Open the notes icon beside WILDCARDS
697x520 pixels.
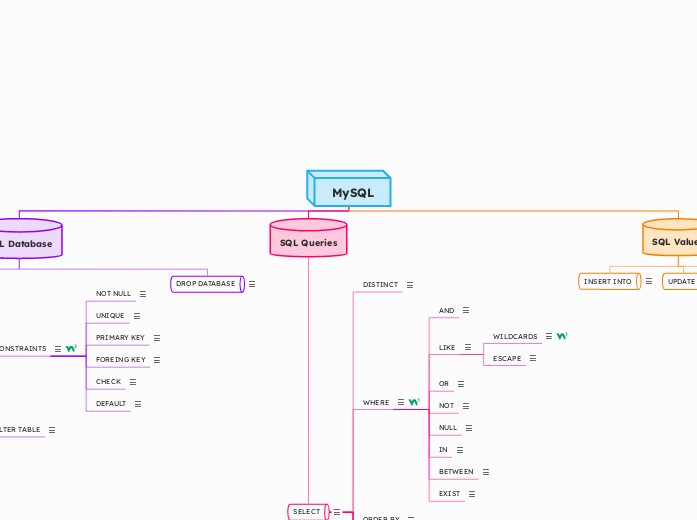pos(549,336)
